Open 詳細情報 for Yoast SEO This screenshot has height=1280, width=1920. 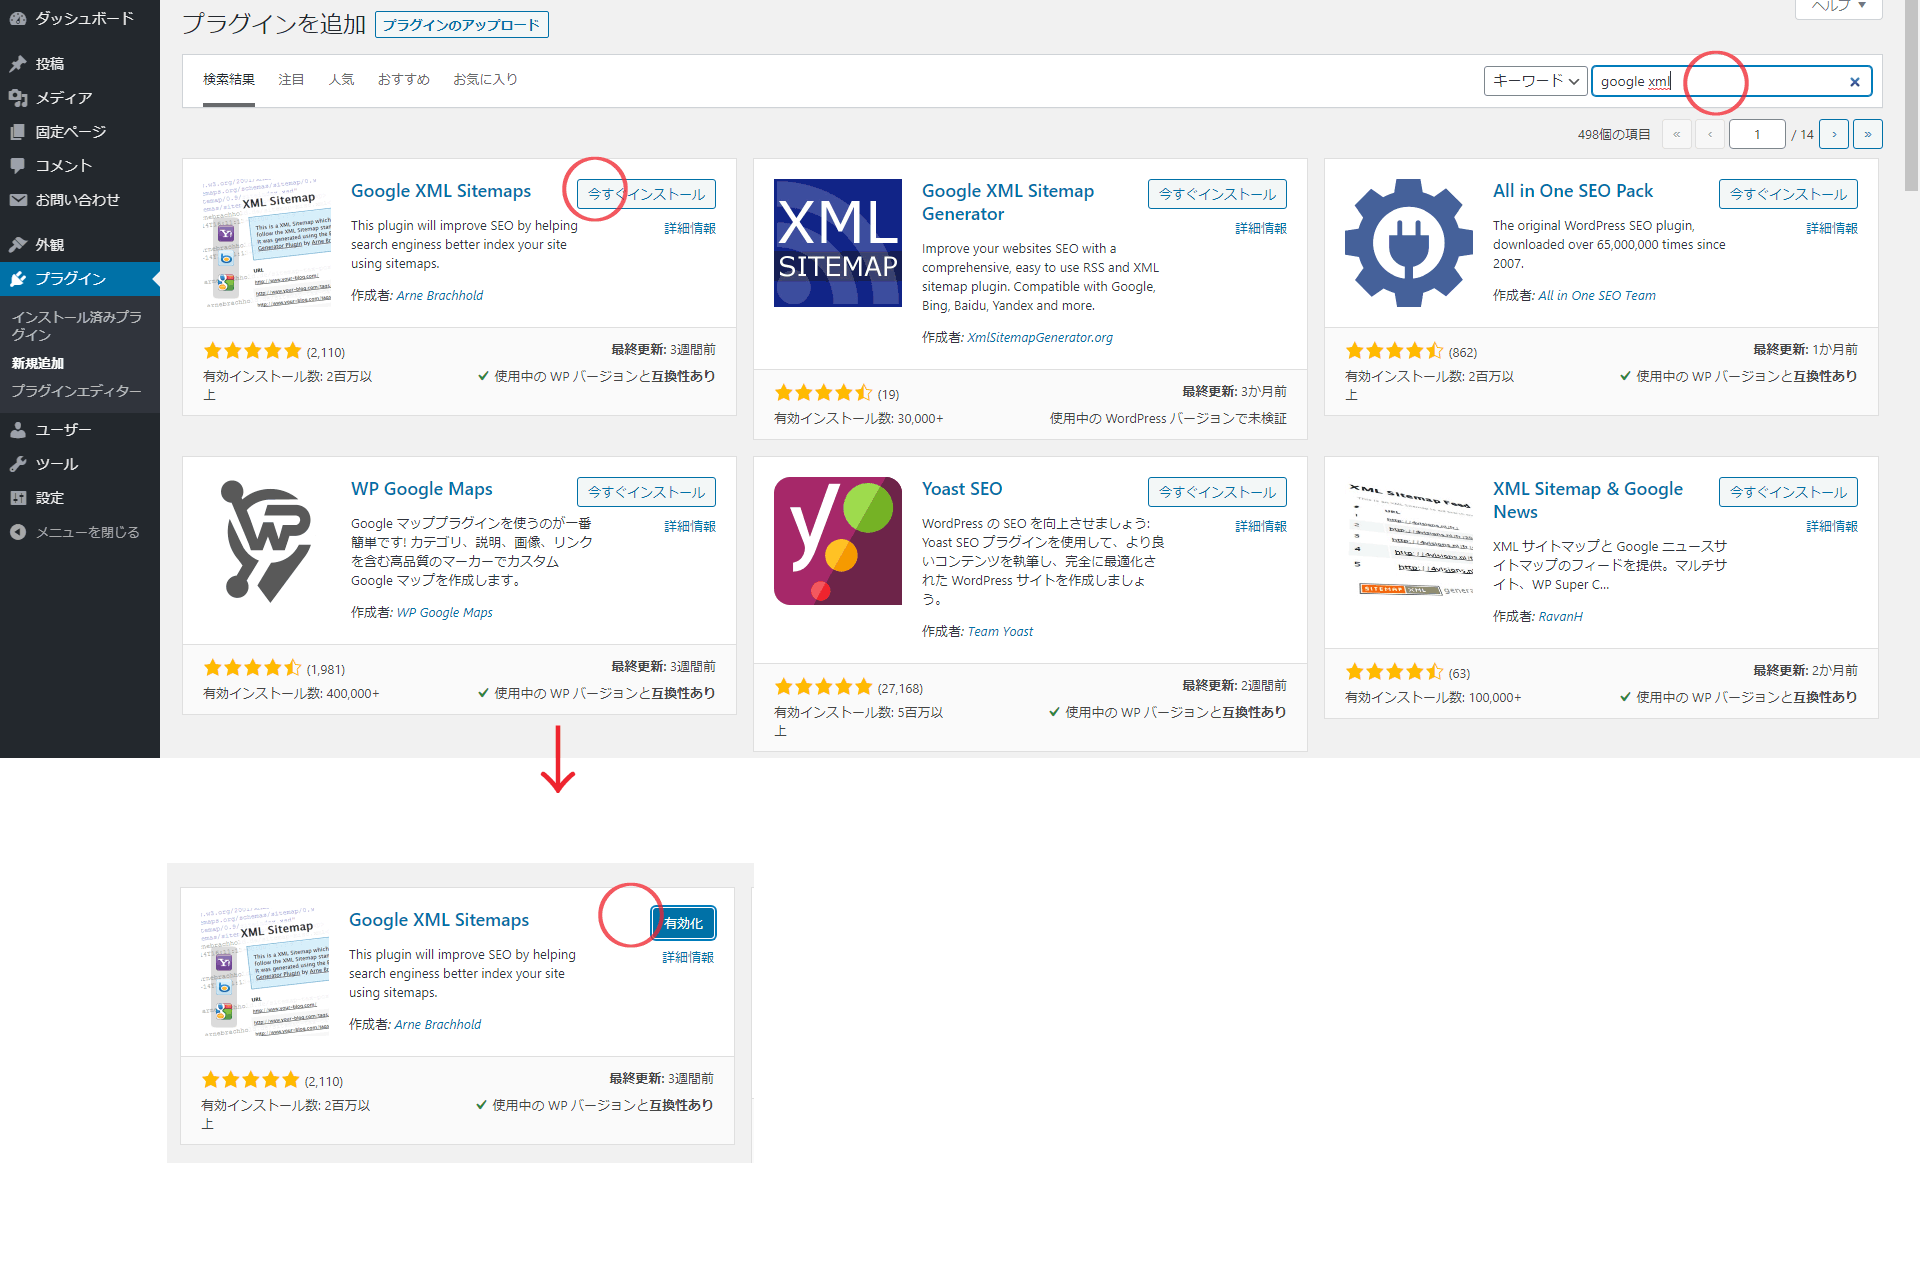pyautogui.click(x=1261, y=527)
